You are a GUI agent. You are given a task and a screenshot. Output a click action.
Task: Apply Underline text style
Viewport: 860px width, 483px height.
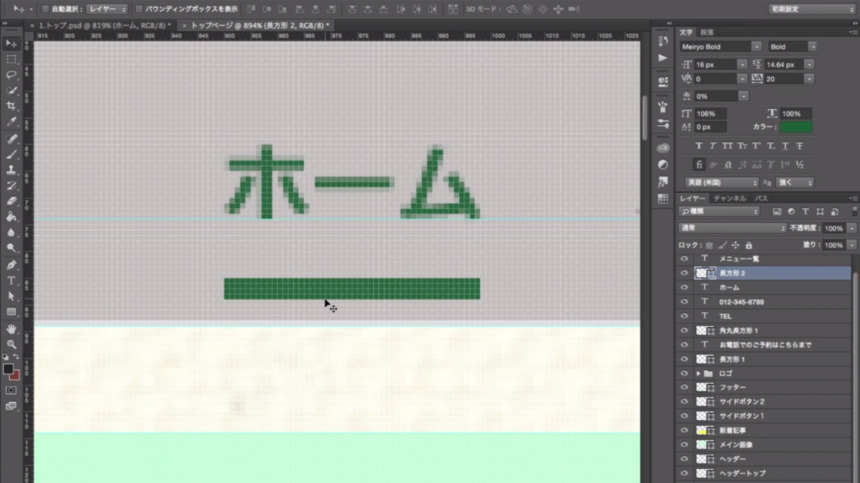(785, 146)
